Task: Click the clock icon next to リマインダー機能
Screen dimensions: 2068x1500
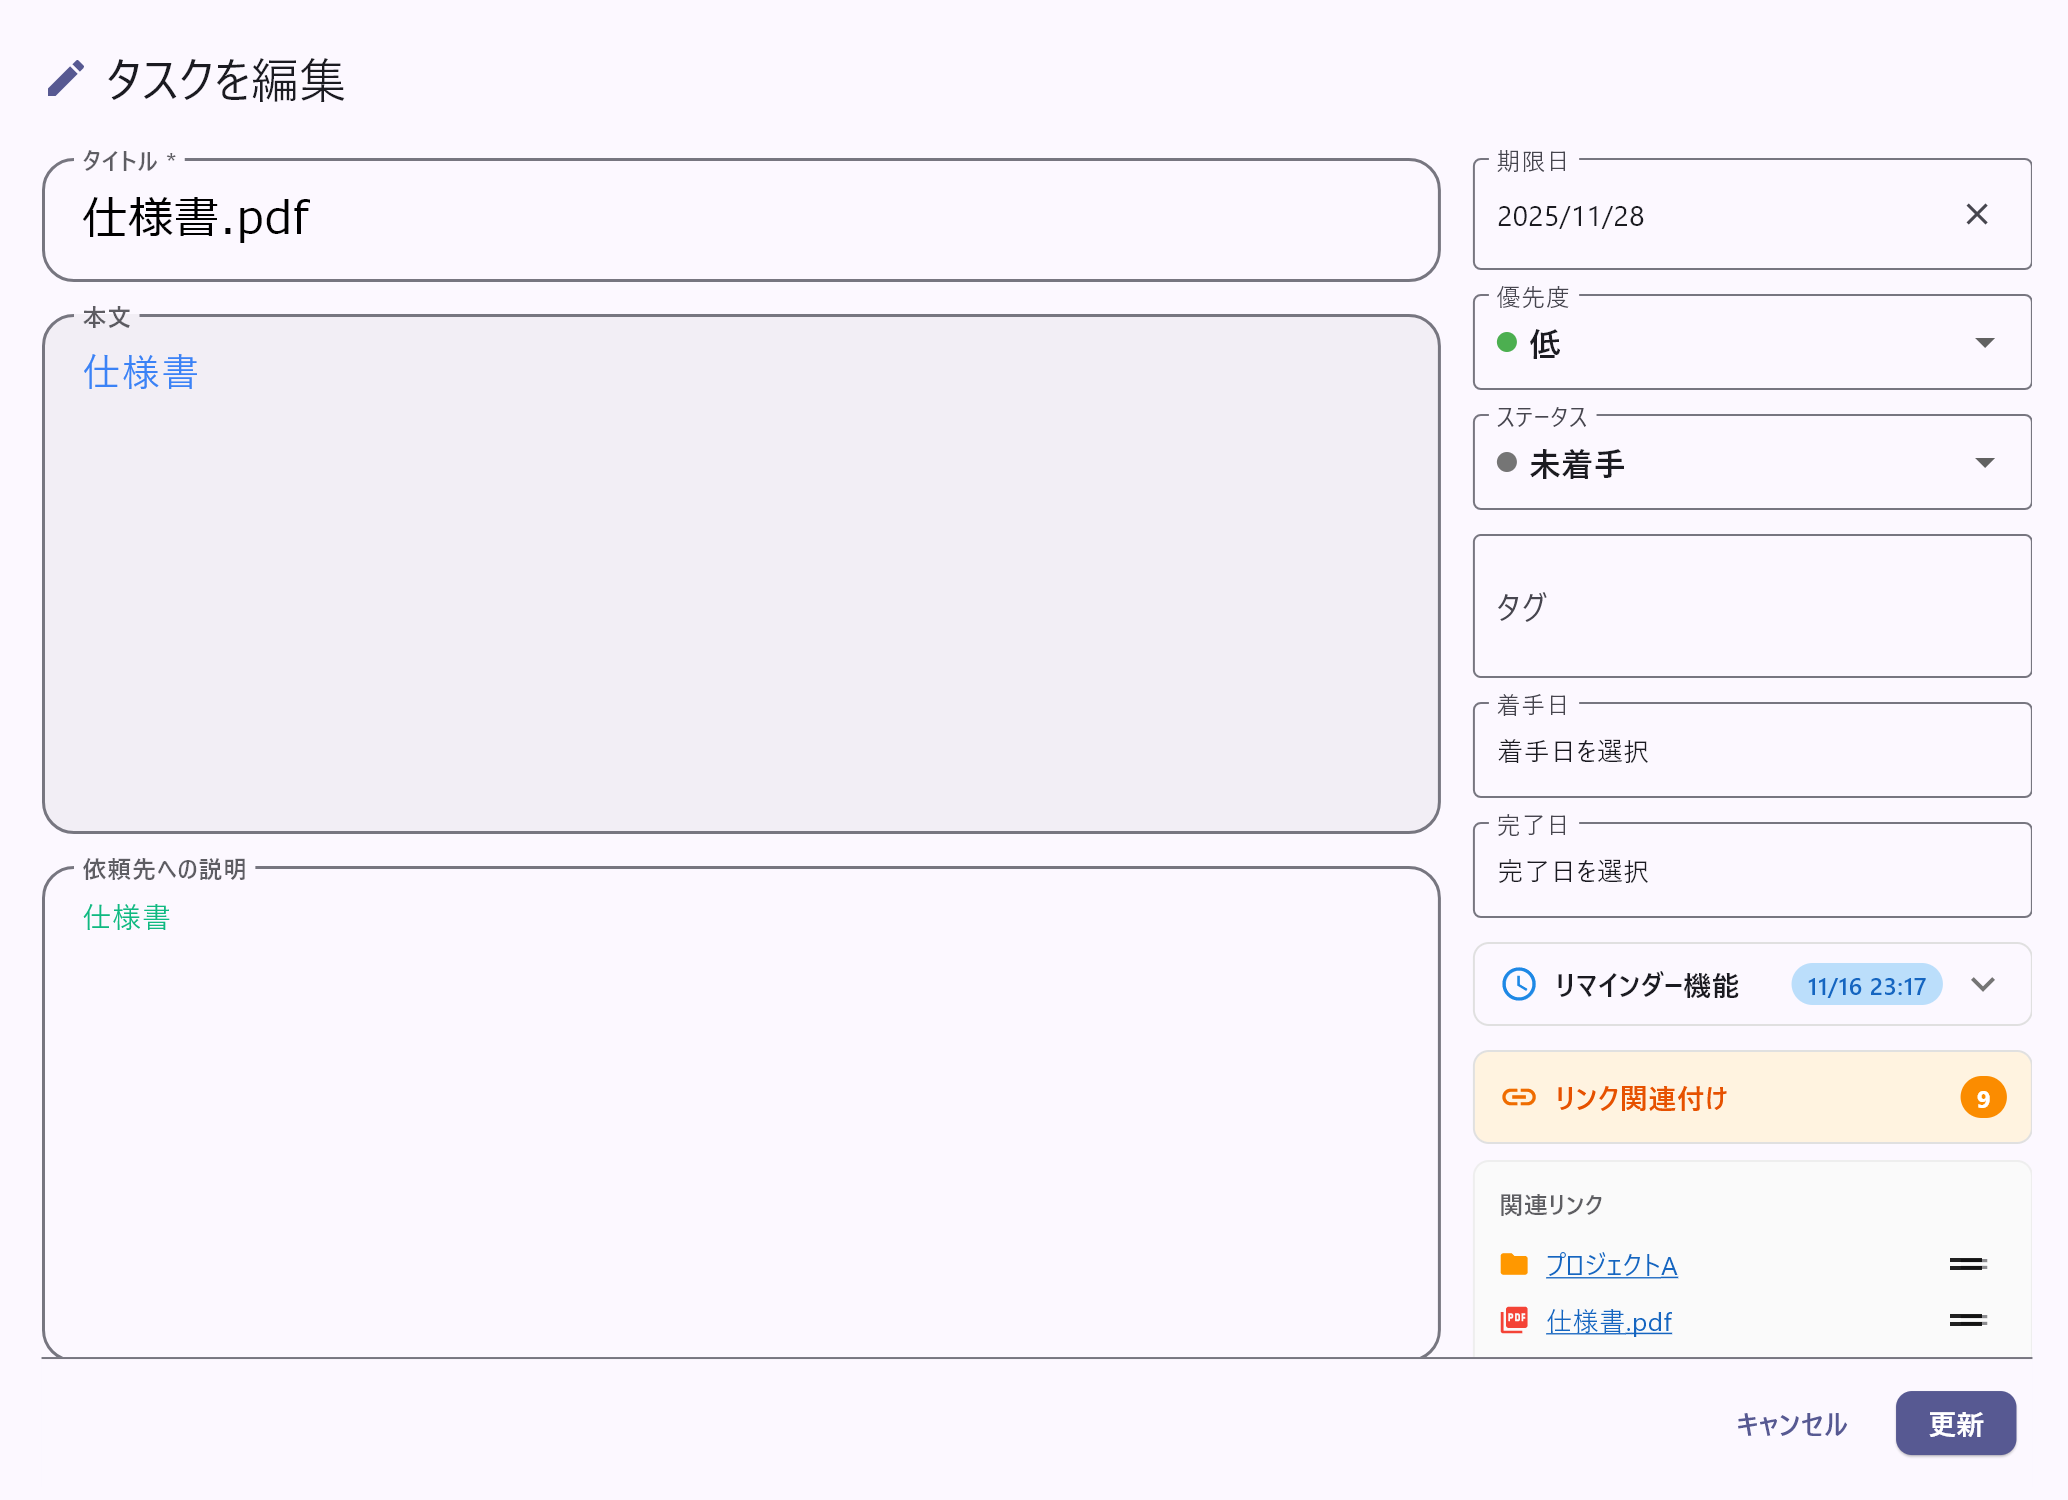Action: point(1518,984)
